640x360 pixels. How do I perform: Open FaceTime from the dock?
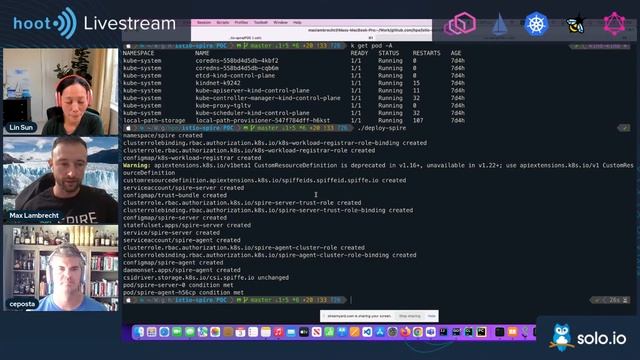click(x=177, y=332)
